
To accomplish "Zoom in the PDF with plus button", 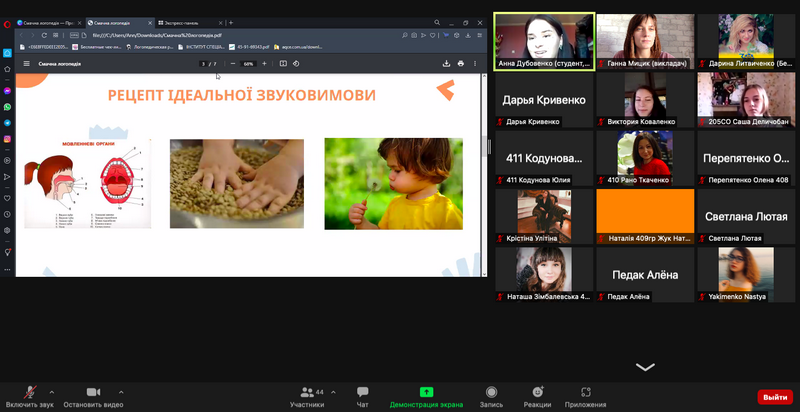I will tap(264, 64).
